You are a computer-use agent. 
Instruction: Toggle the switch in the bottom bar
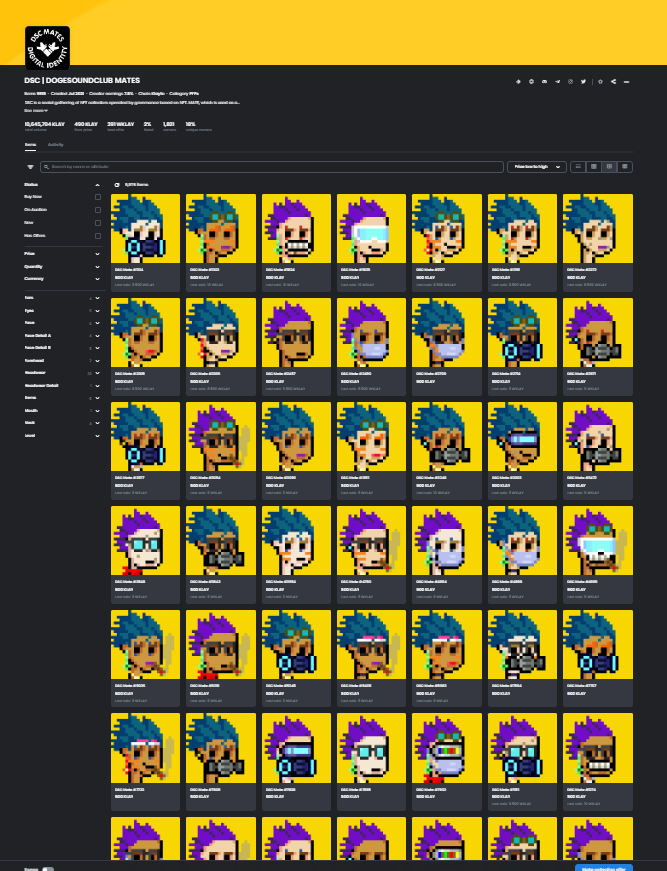coord(48,869)
